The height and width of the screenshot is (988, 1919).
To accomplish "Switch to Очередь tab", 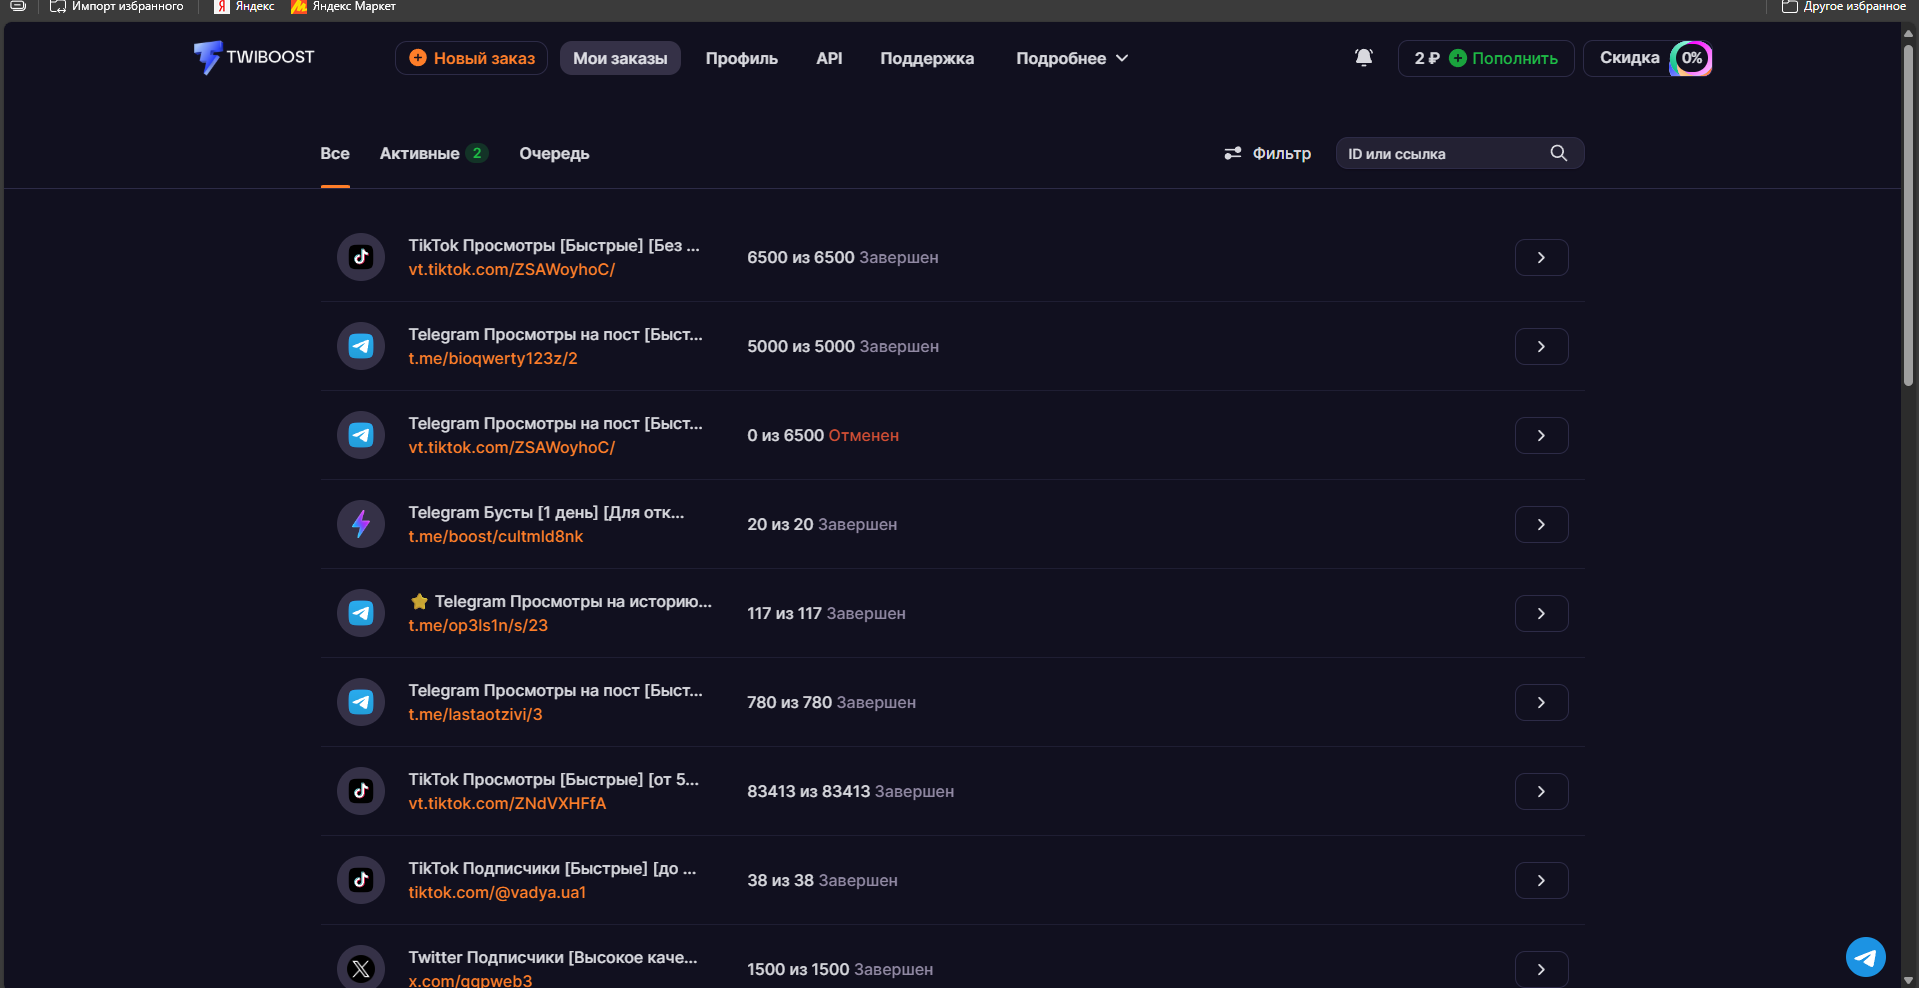I will point(554,153).
